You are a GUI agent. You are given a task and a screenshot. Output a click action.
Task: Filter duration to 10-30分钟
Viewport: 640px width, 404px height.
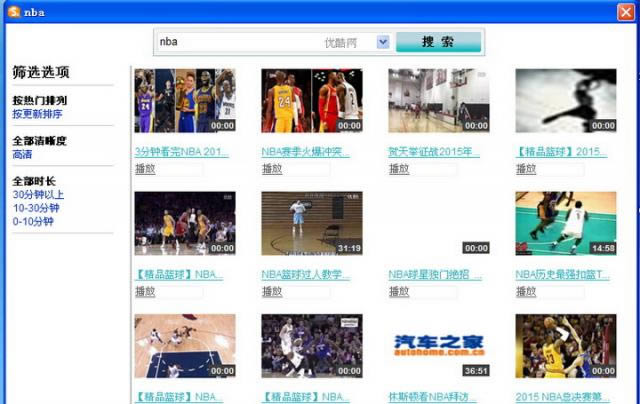(x=35, y=208)
